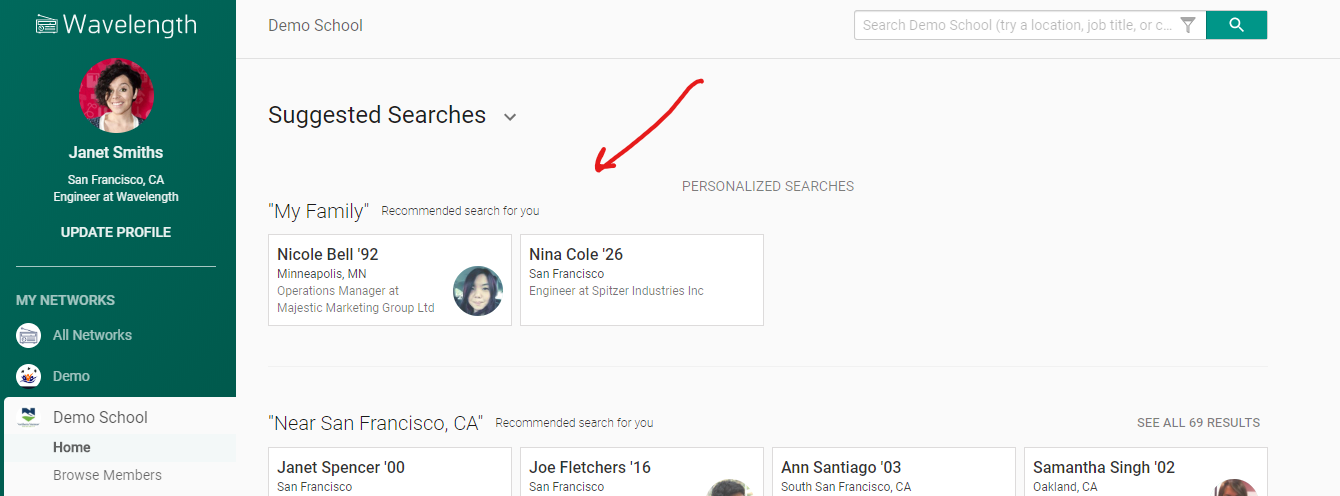Click the Engineer at Wavelength text
Image resolution: width=1340 pixels, height=496 pixels.
point(116,197)
